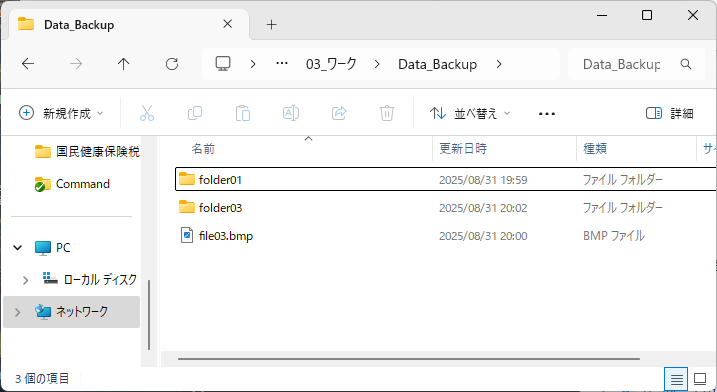Switch to details list view layout
This screenshot has height=392, width=717.
(677, 379)
